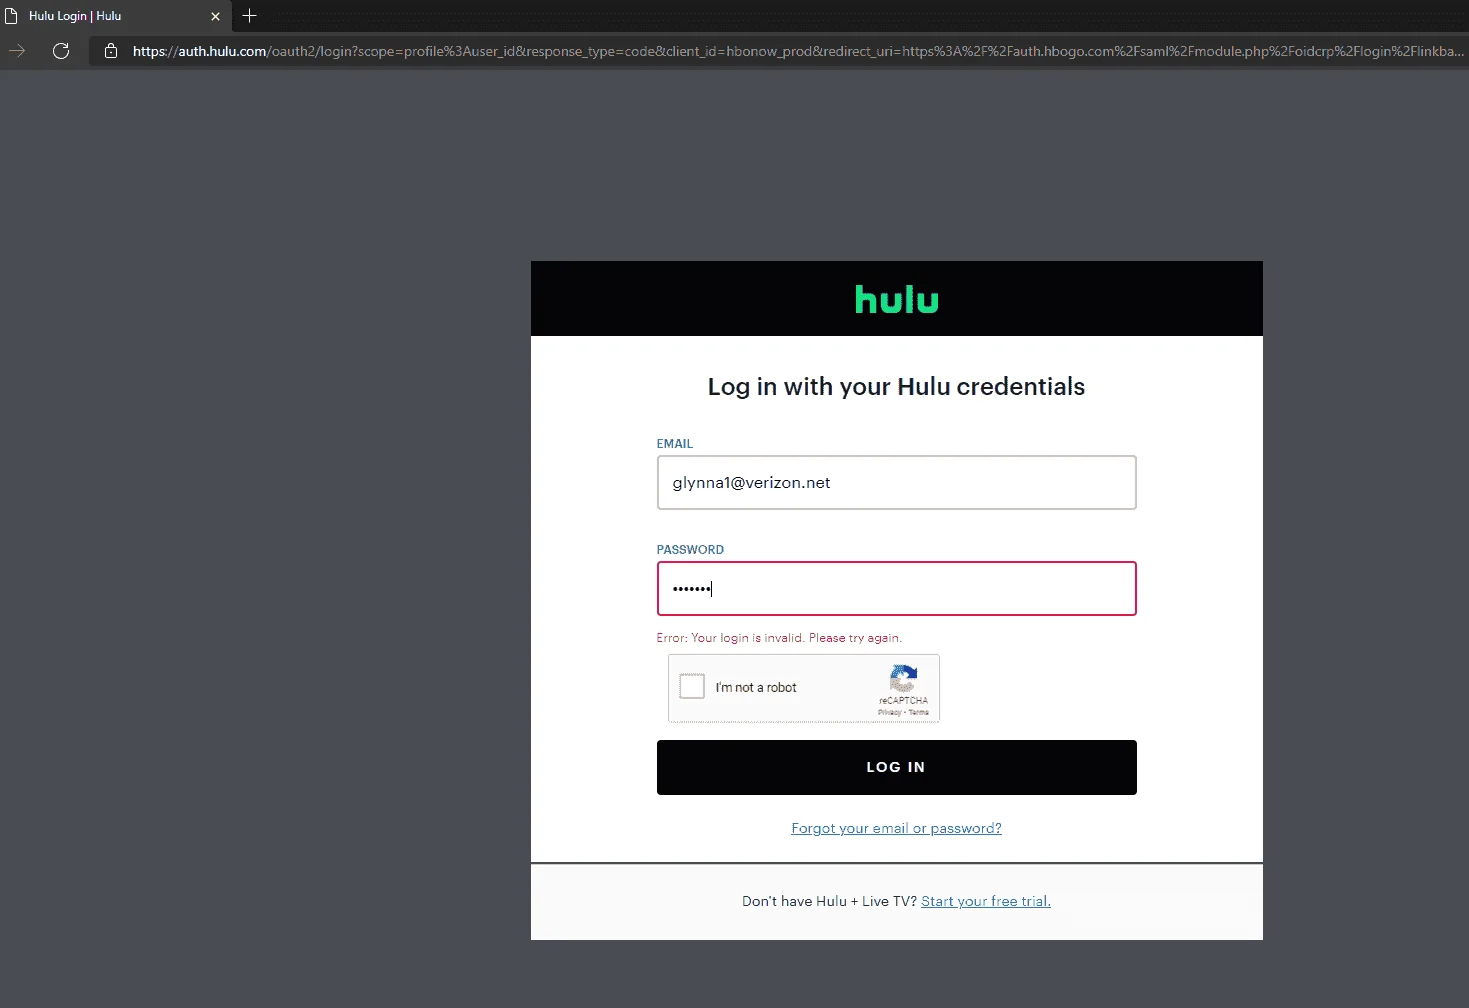Open Forgot your email or password link
This screenshot has height=1008, width=1469.
(x=896, y=829)
